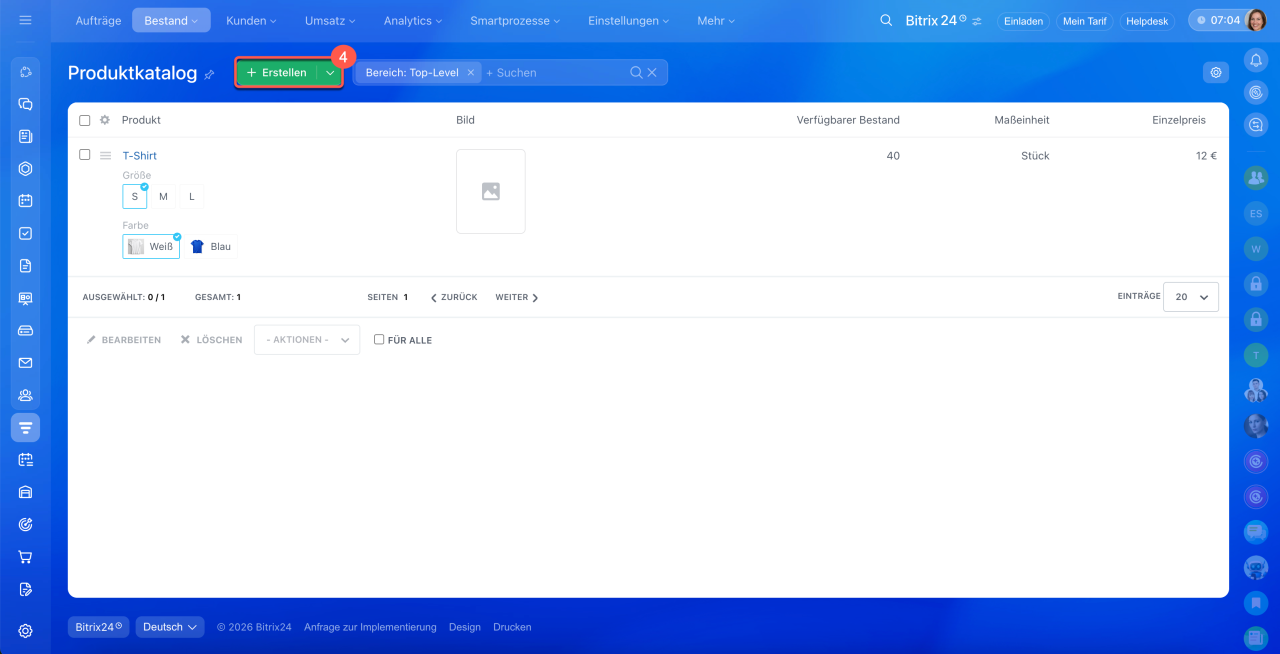Open the Smartprozesse menu

tap(515, 20)
